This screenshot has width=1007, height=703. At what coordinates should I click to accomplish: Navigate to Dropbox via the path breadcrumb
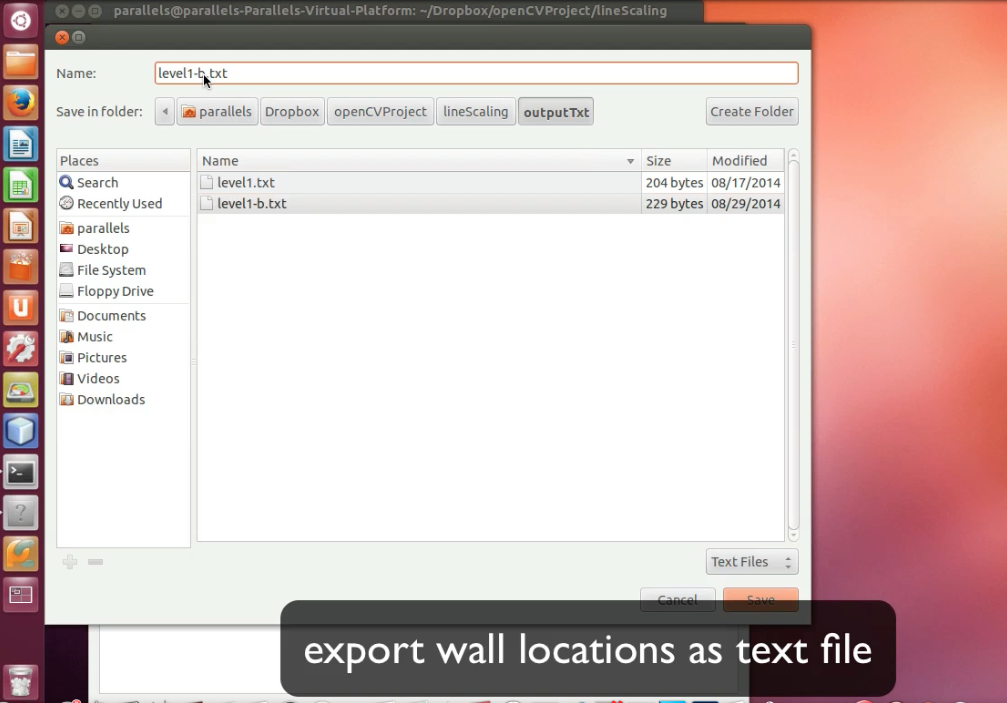291,111
